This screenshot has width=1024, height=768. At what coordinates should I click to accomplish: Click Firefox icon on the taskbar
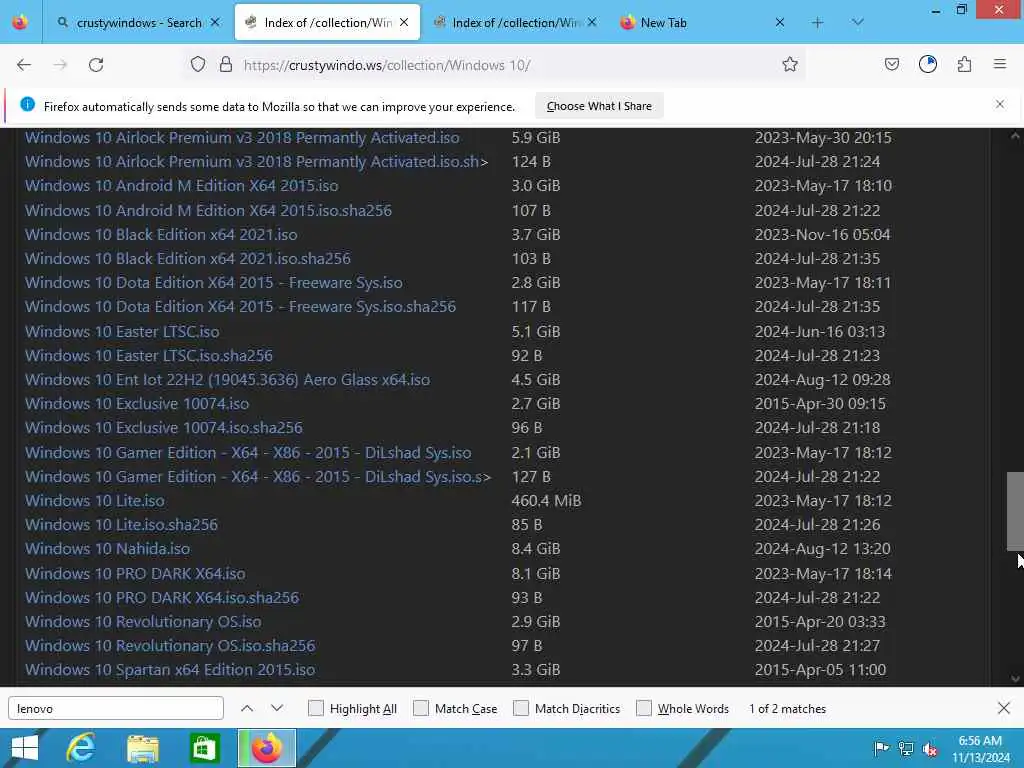[x=266, y=748]
